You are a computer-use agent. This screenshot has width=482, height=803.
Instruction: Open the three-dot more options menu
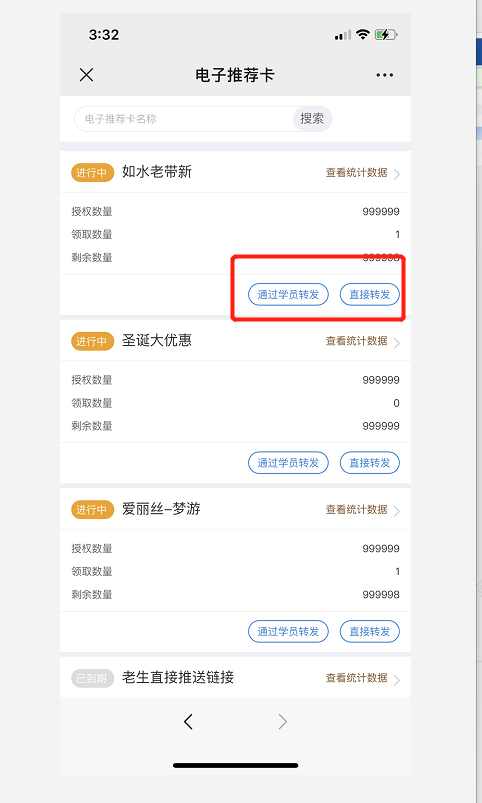point(384,75)
